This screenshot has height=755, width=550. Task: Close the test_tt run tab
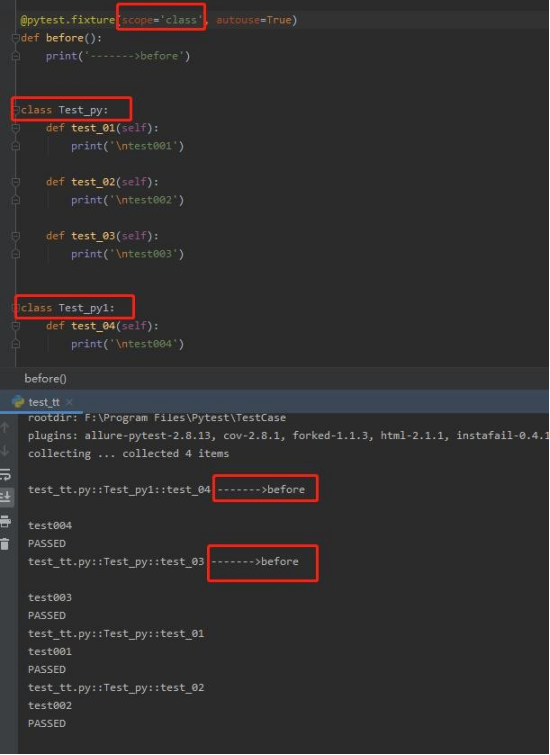tap(69, 402)
